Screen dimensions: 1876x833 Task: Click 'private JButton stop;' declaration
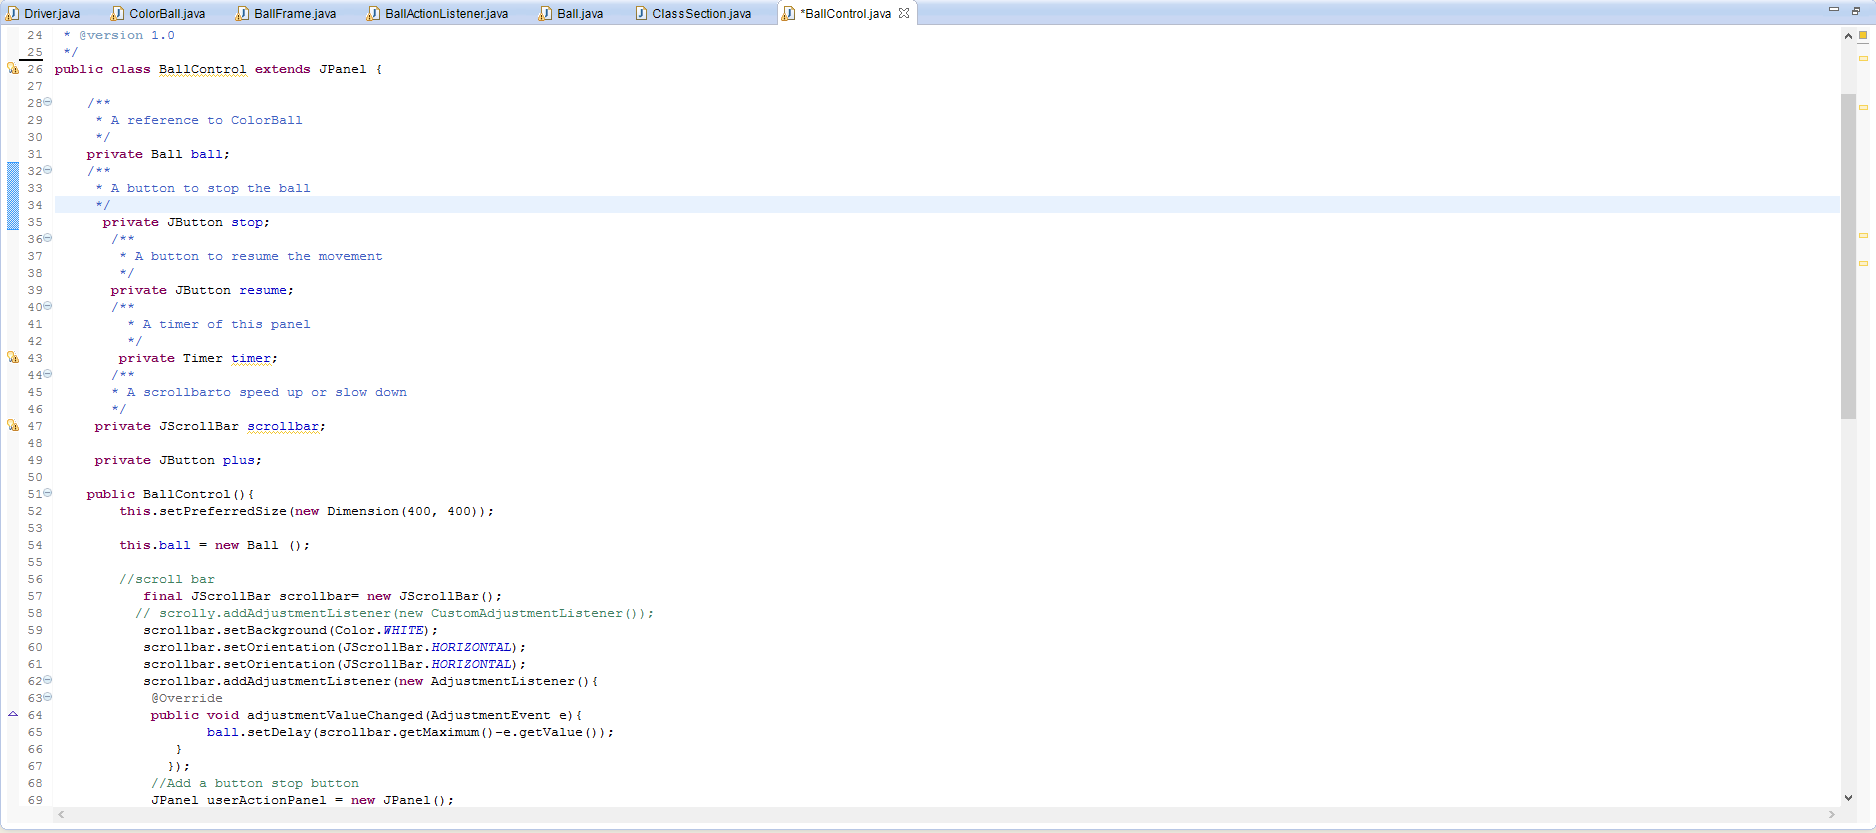186,222
